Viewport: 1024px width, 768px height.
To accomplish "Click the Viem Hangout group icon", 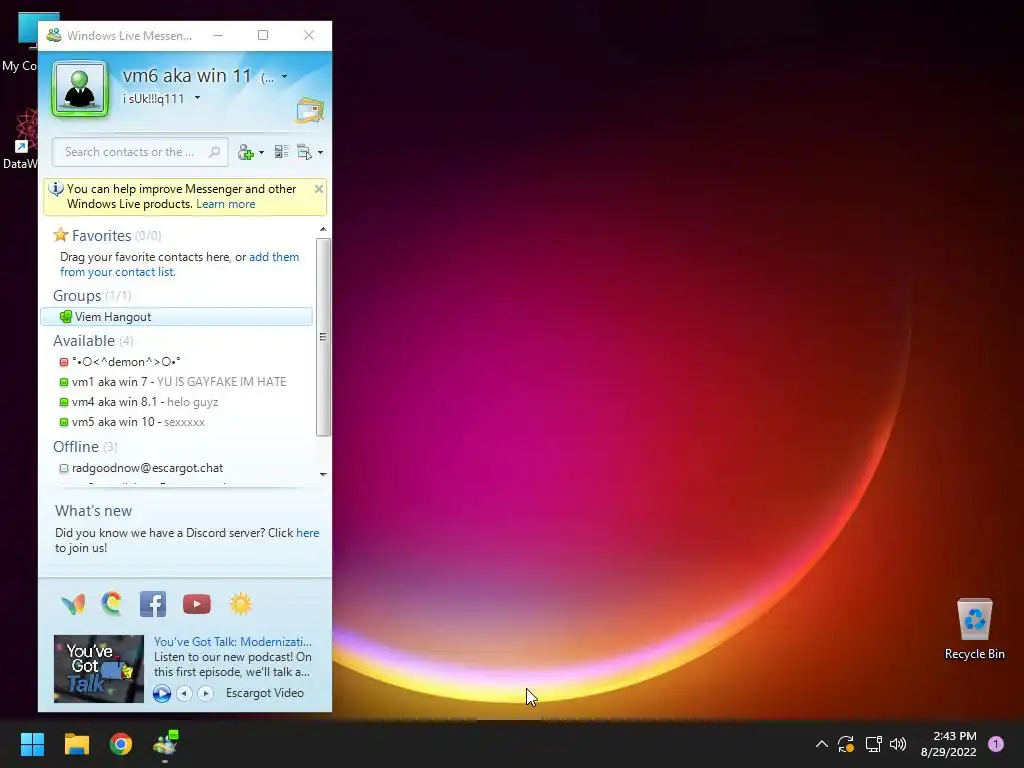I will pos(65,317).
